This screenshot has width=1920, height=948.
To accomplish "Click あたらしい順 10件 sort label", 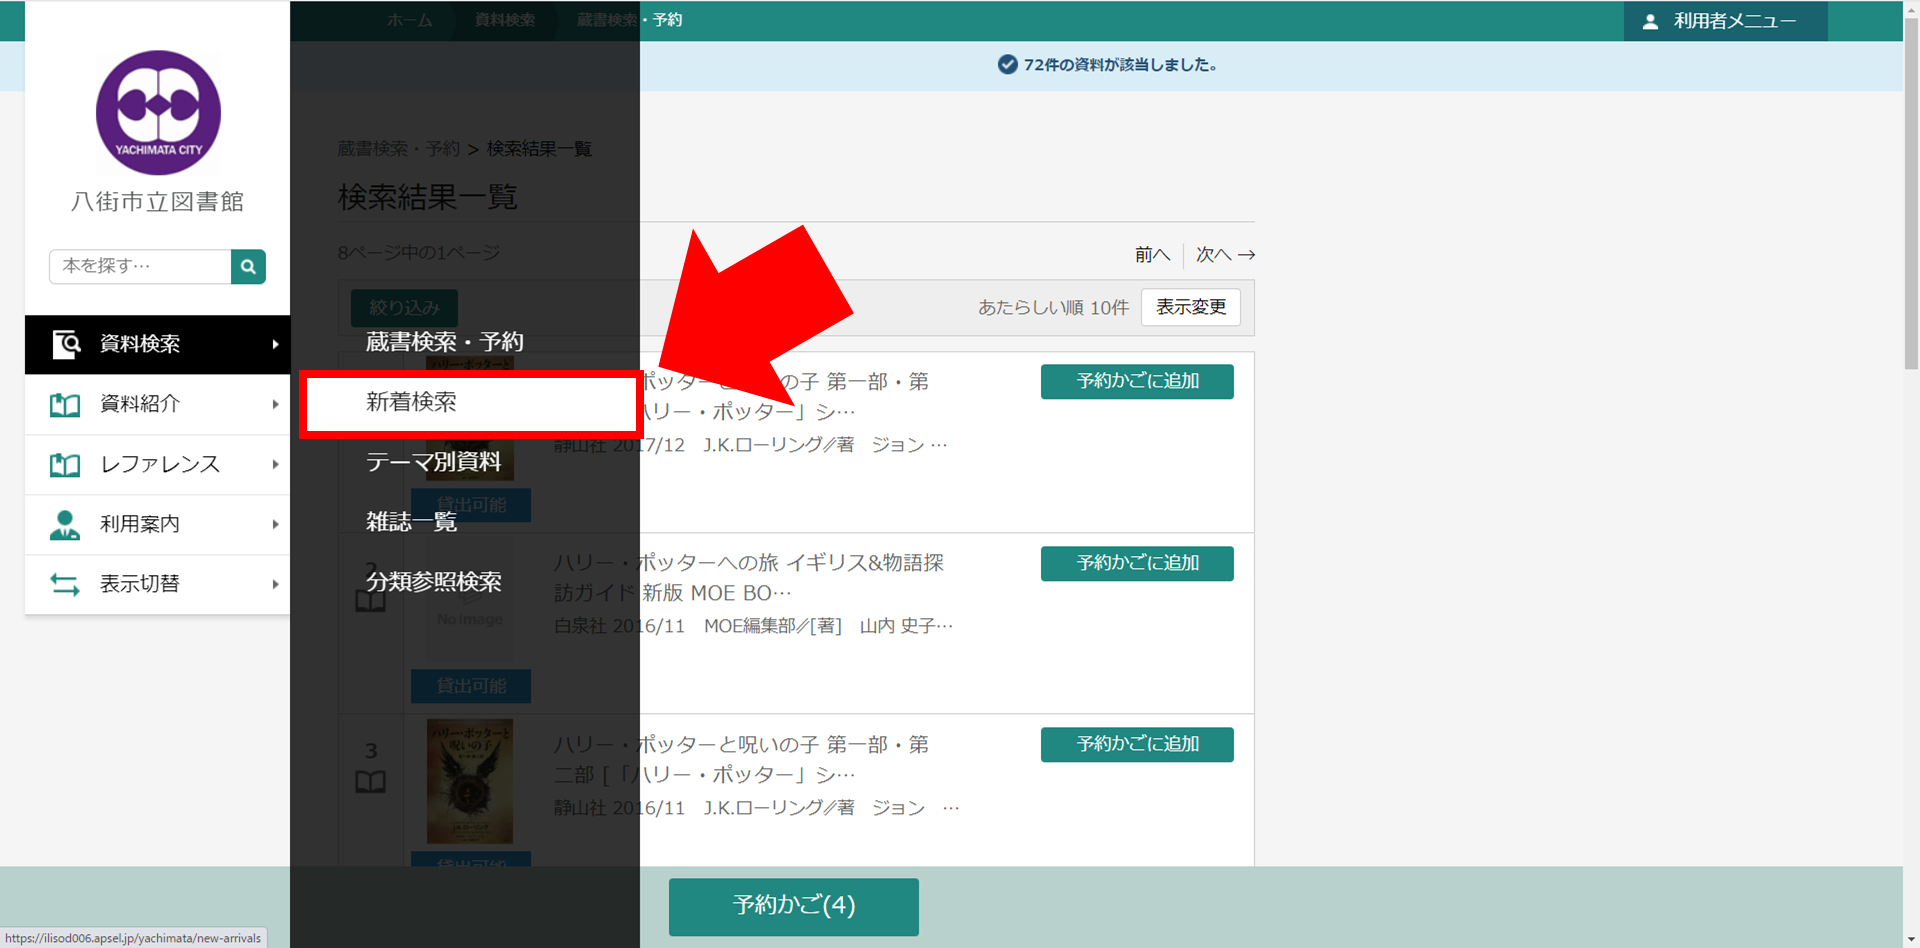I will 1053,308.
